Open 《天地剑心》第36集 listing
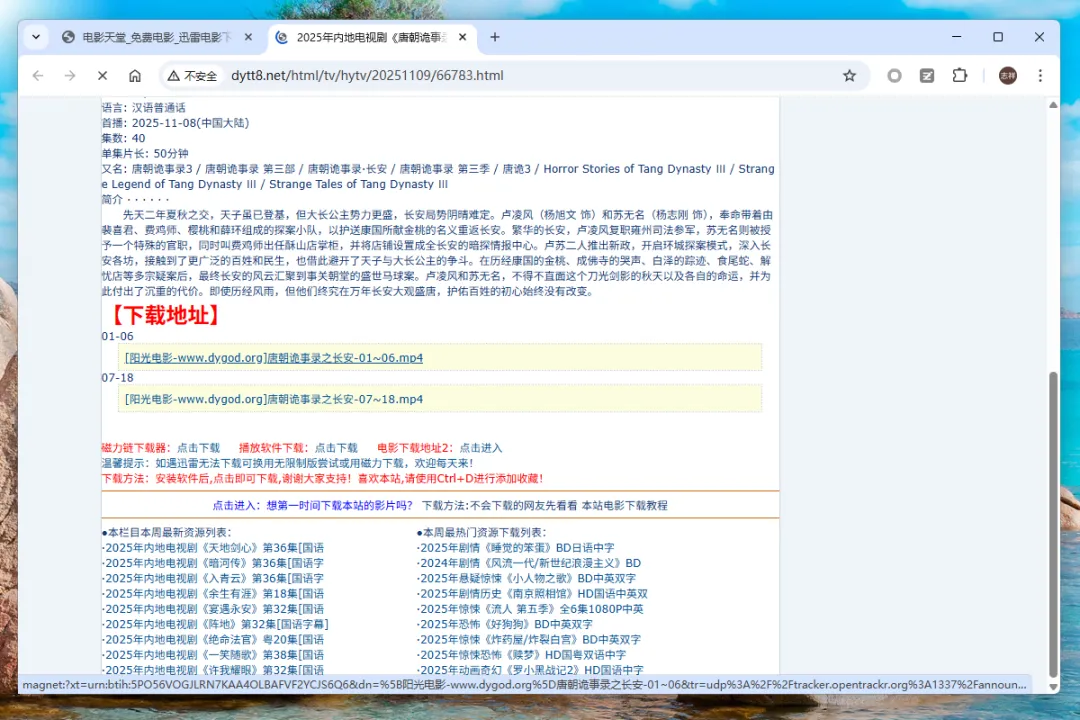Image resolution: width=1080 pixels, height=720 pixels. [214, 548]
